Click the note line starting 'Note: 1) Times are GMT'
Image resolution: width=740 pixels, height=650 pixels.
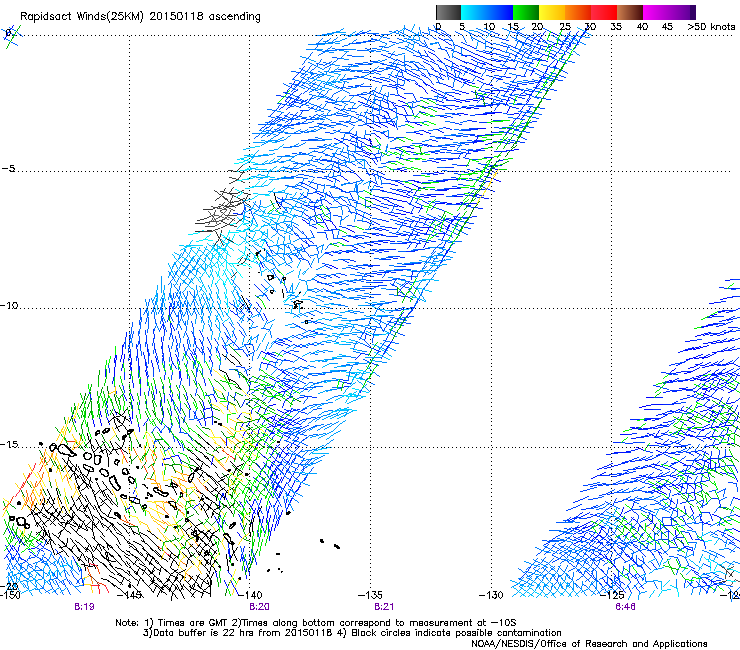tap(316, 623)
